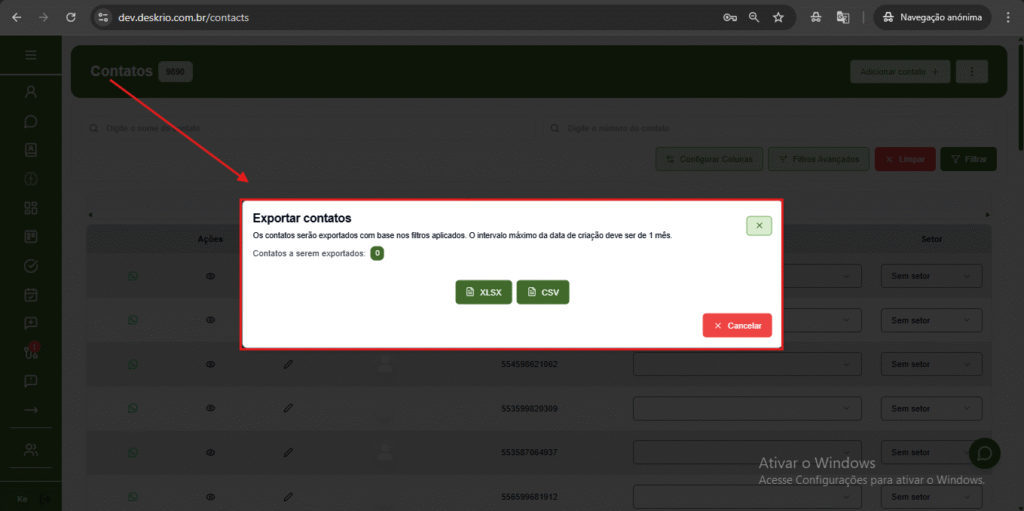This screenshot has height=511, width=1024.
Task: Toggle eye view icon for contact 553599820309
Action: [x=210, y=408]
